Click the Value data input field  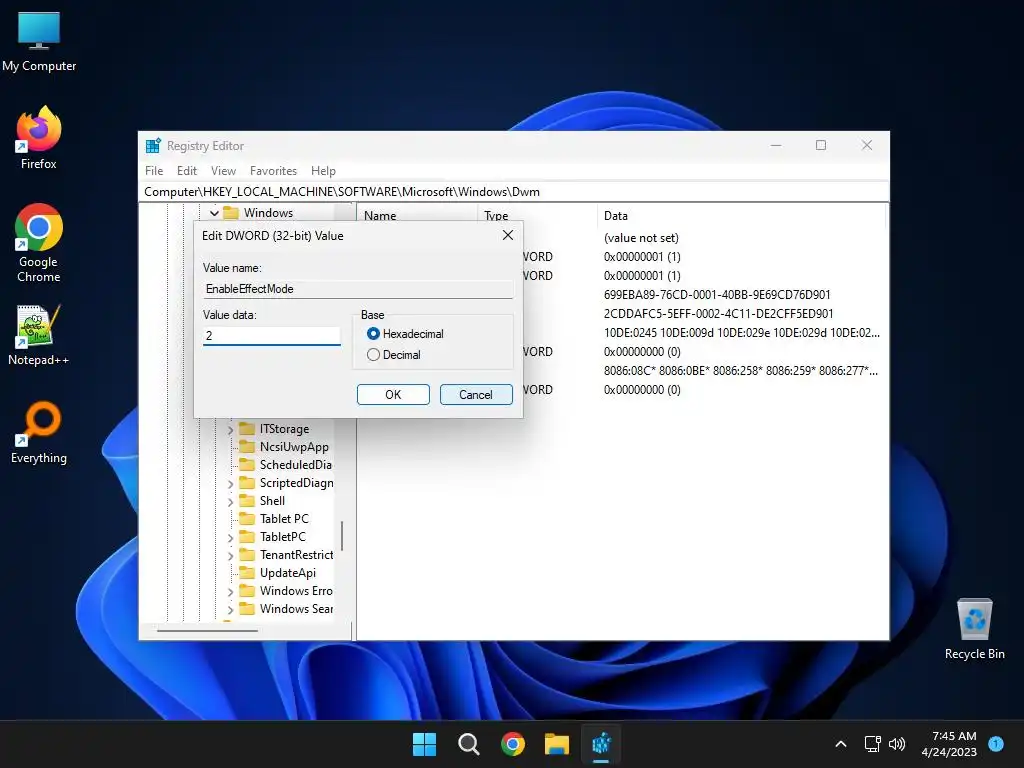272,336
